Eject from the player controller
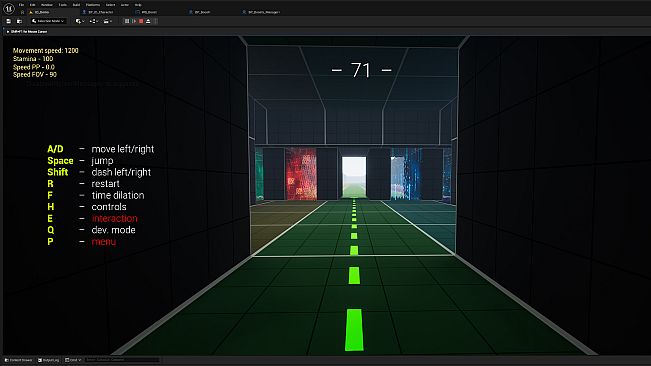The image size is (651, 366). (x=148, y=21)
